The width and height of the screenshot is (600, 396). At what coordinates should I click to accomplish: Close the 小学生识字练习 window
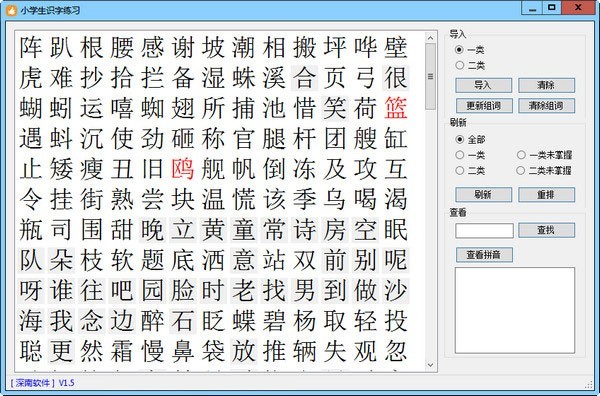[x=578, y=8]
